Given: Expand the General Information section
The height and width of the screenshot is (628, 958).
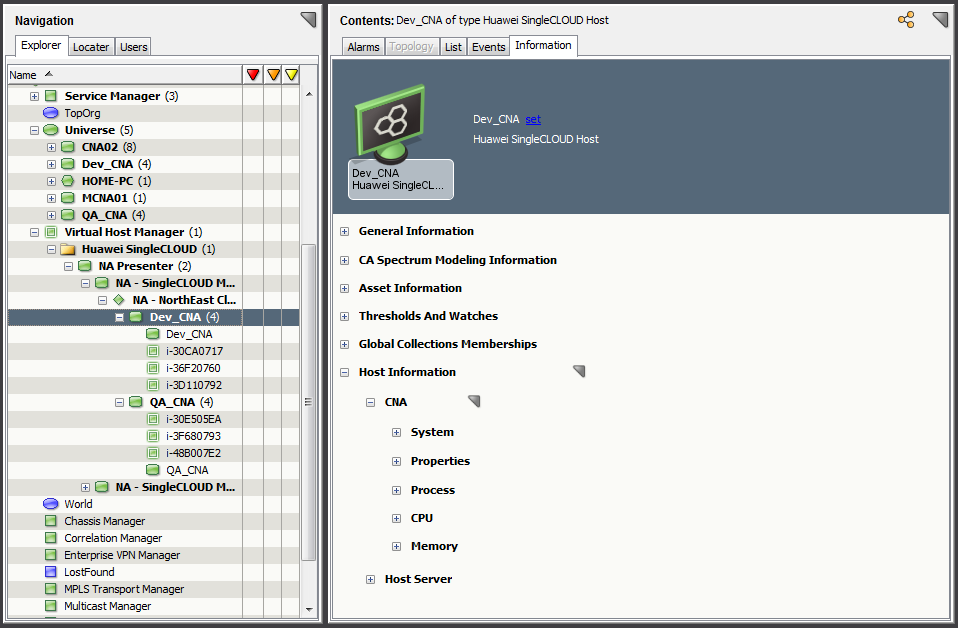Looking at the screenshot, I should 345,232.
